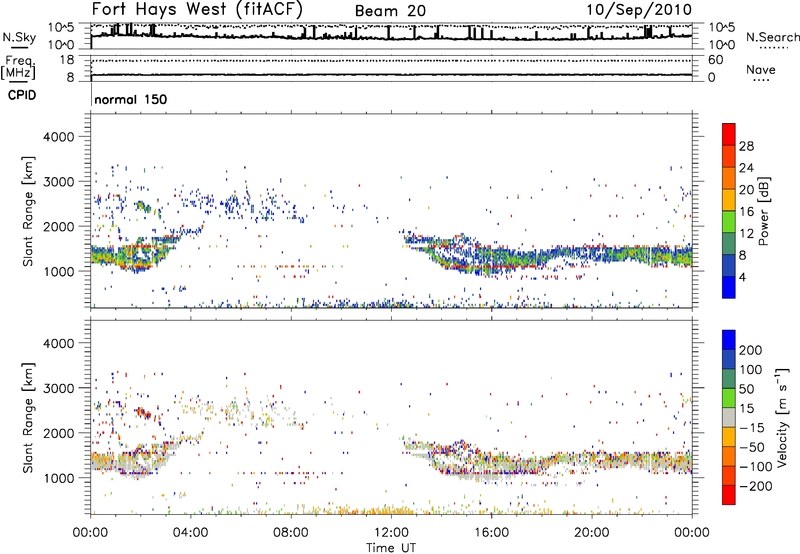Click the 'N.Search' legend label

point(772,37)
